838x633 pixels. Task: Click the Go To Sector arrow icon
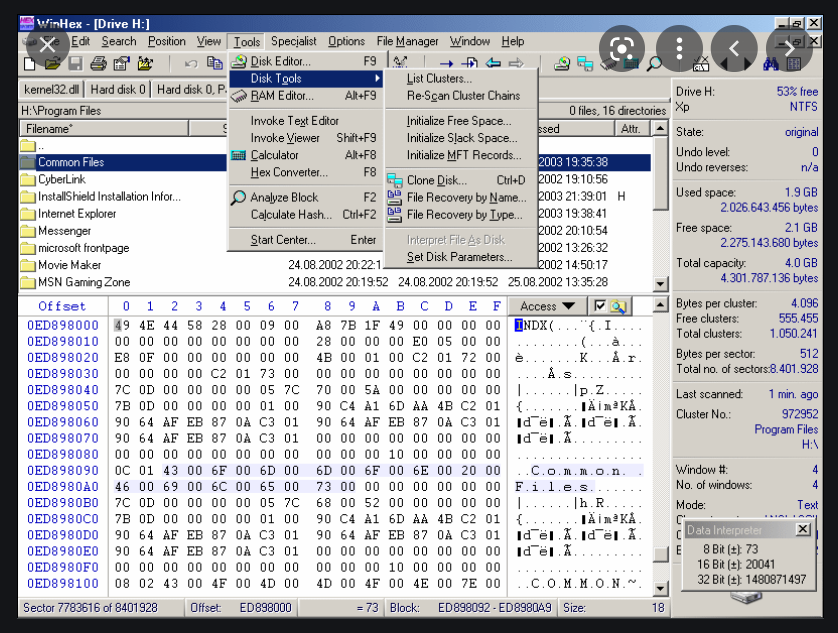tap(469, 64)
